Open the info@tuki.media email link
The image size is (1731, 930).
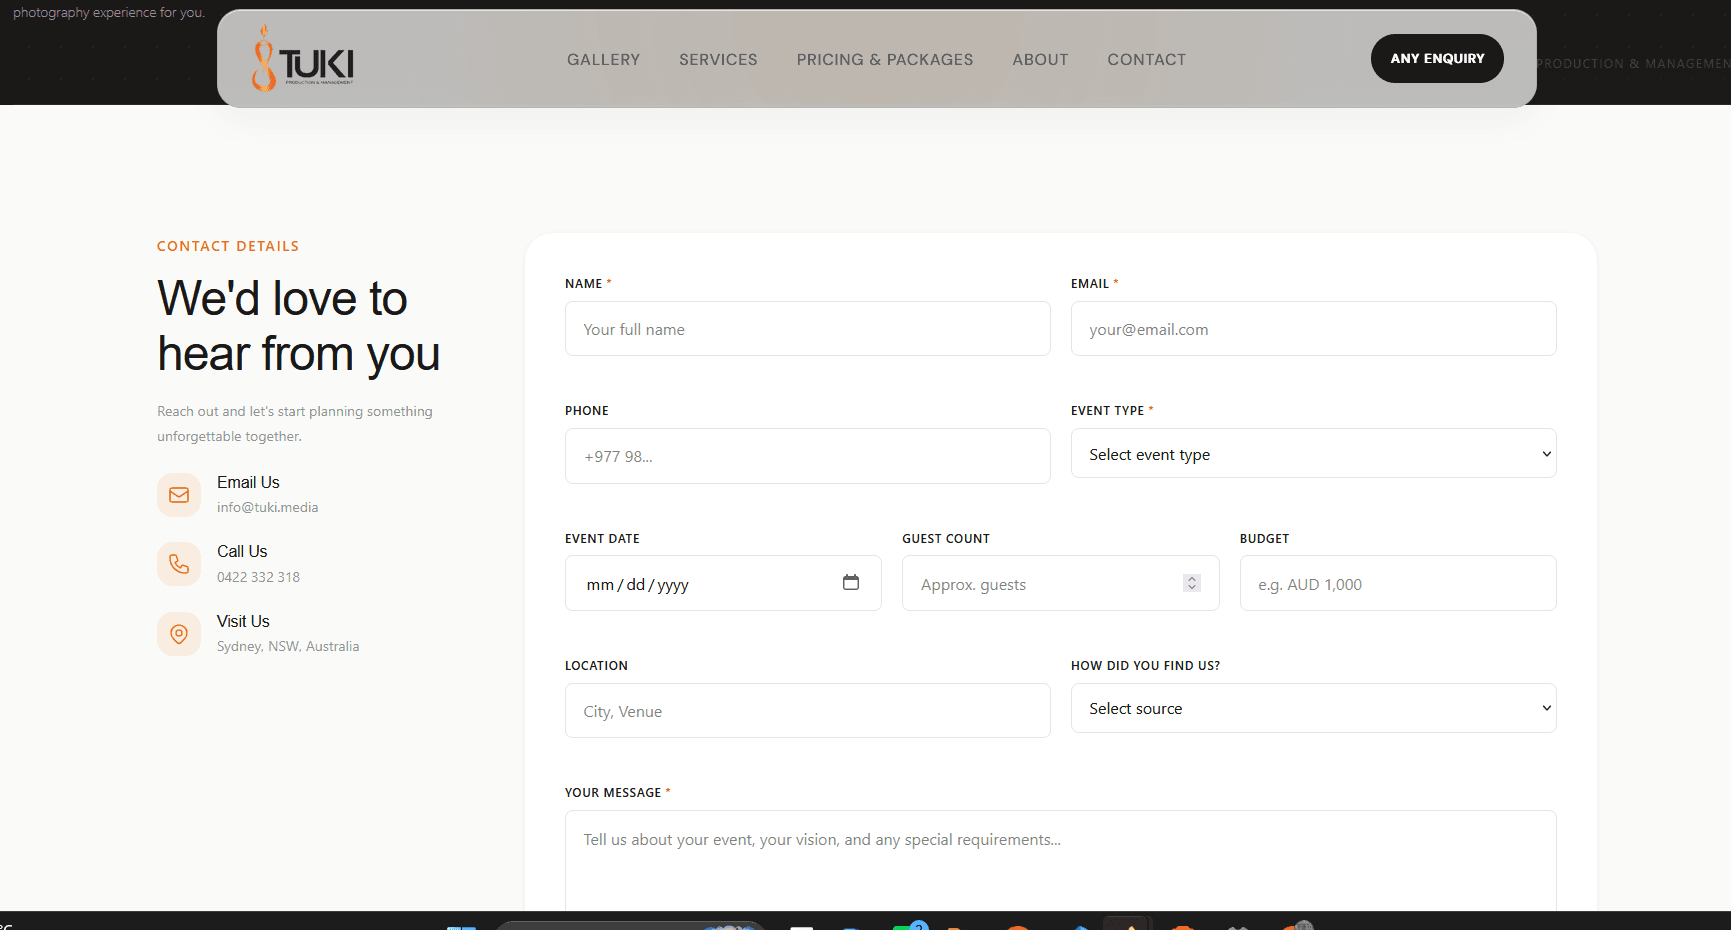(268, 507)
